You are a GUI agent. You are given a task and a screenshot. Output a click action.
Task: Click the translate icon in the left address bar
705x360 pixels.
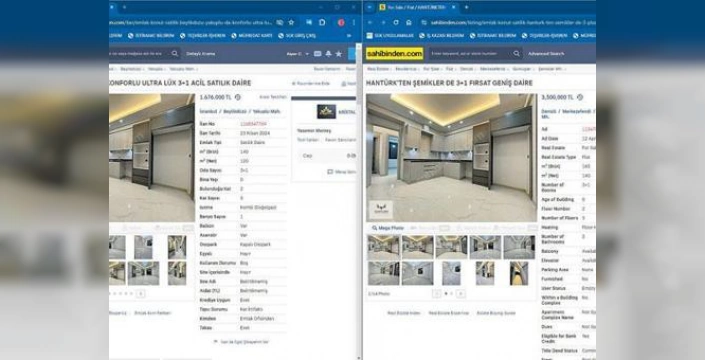click(280, 22)
